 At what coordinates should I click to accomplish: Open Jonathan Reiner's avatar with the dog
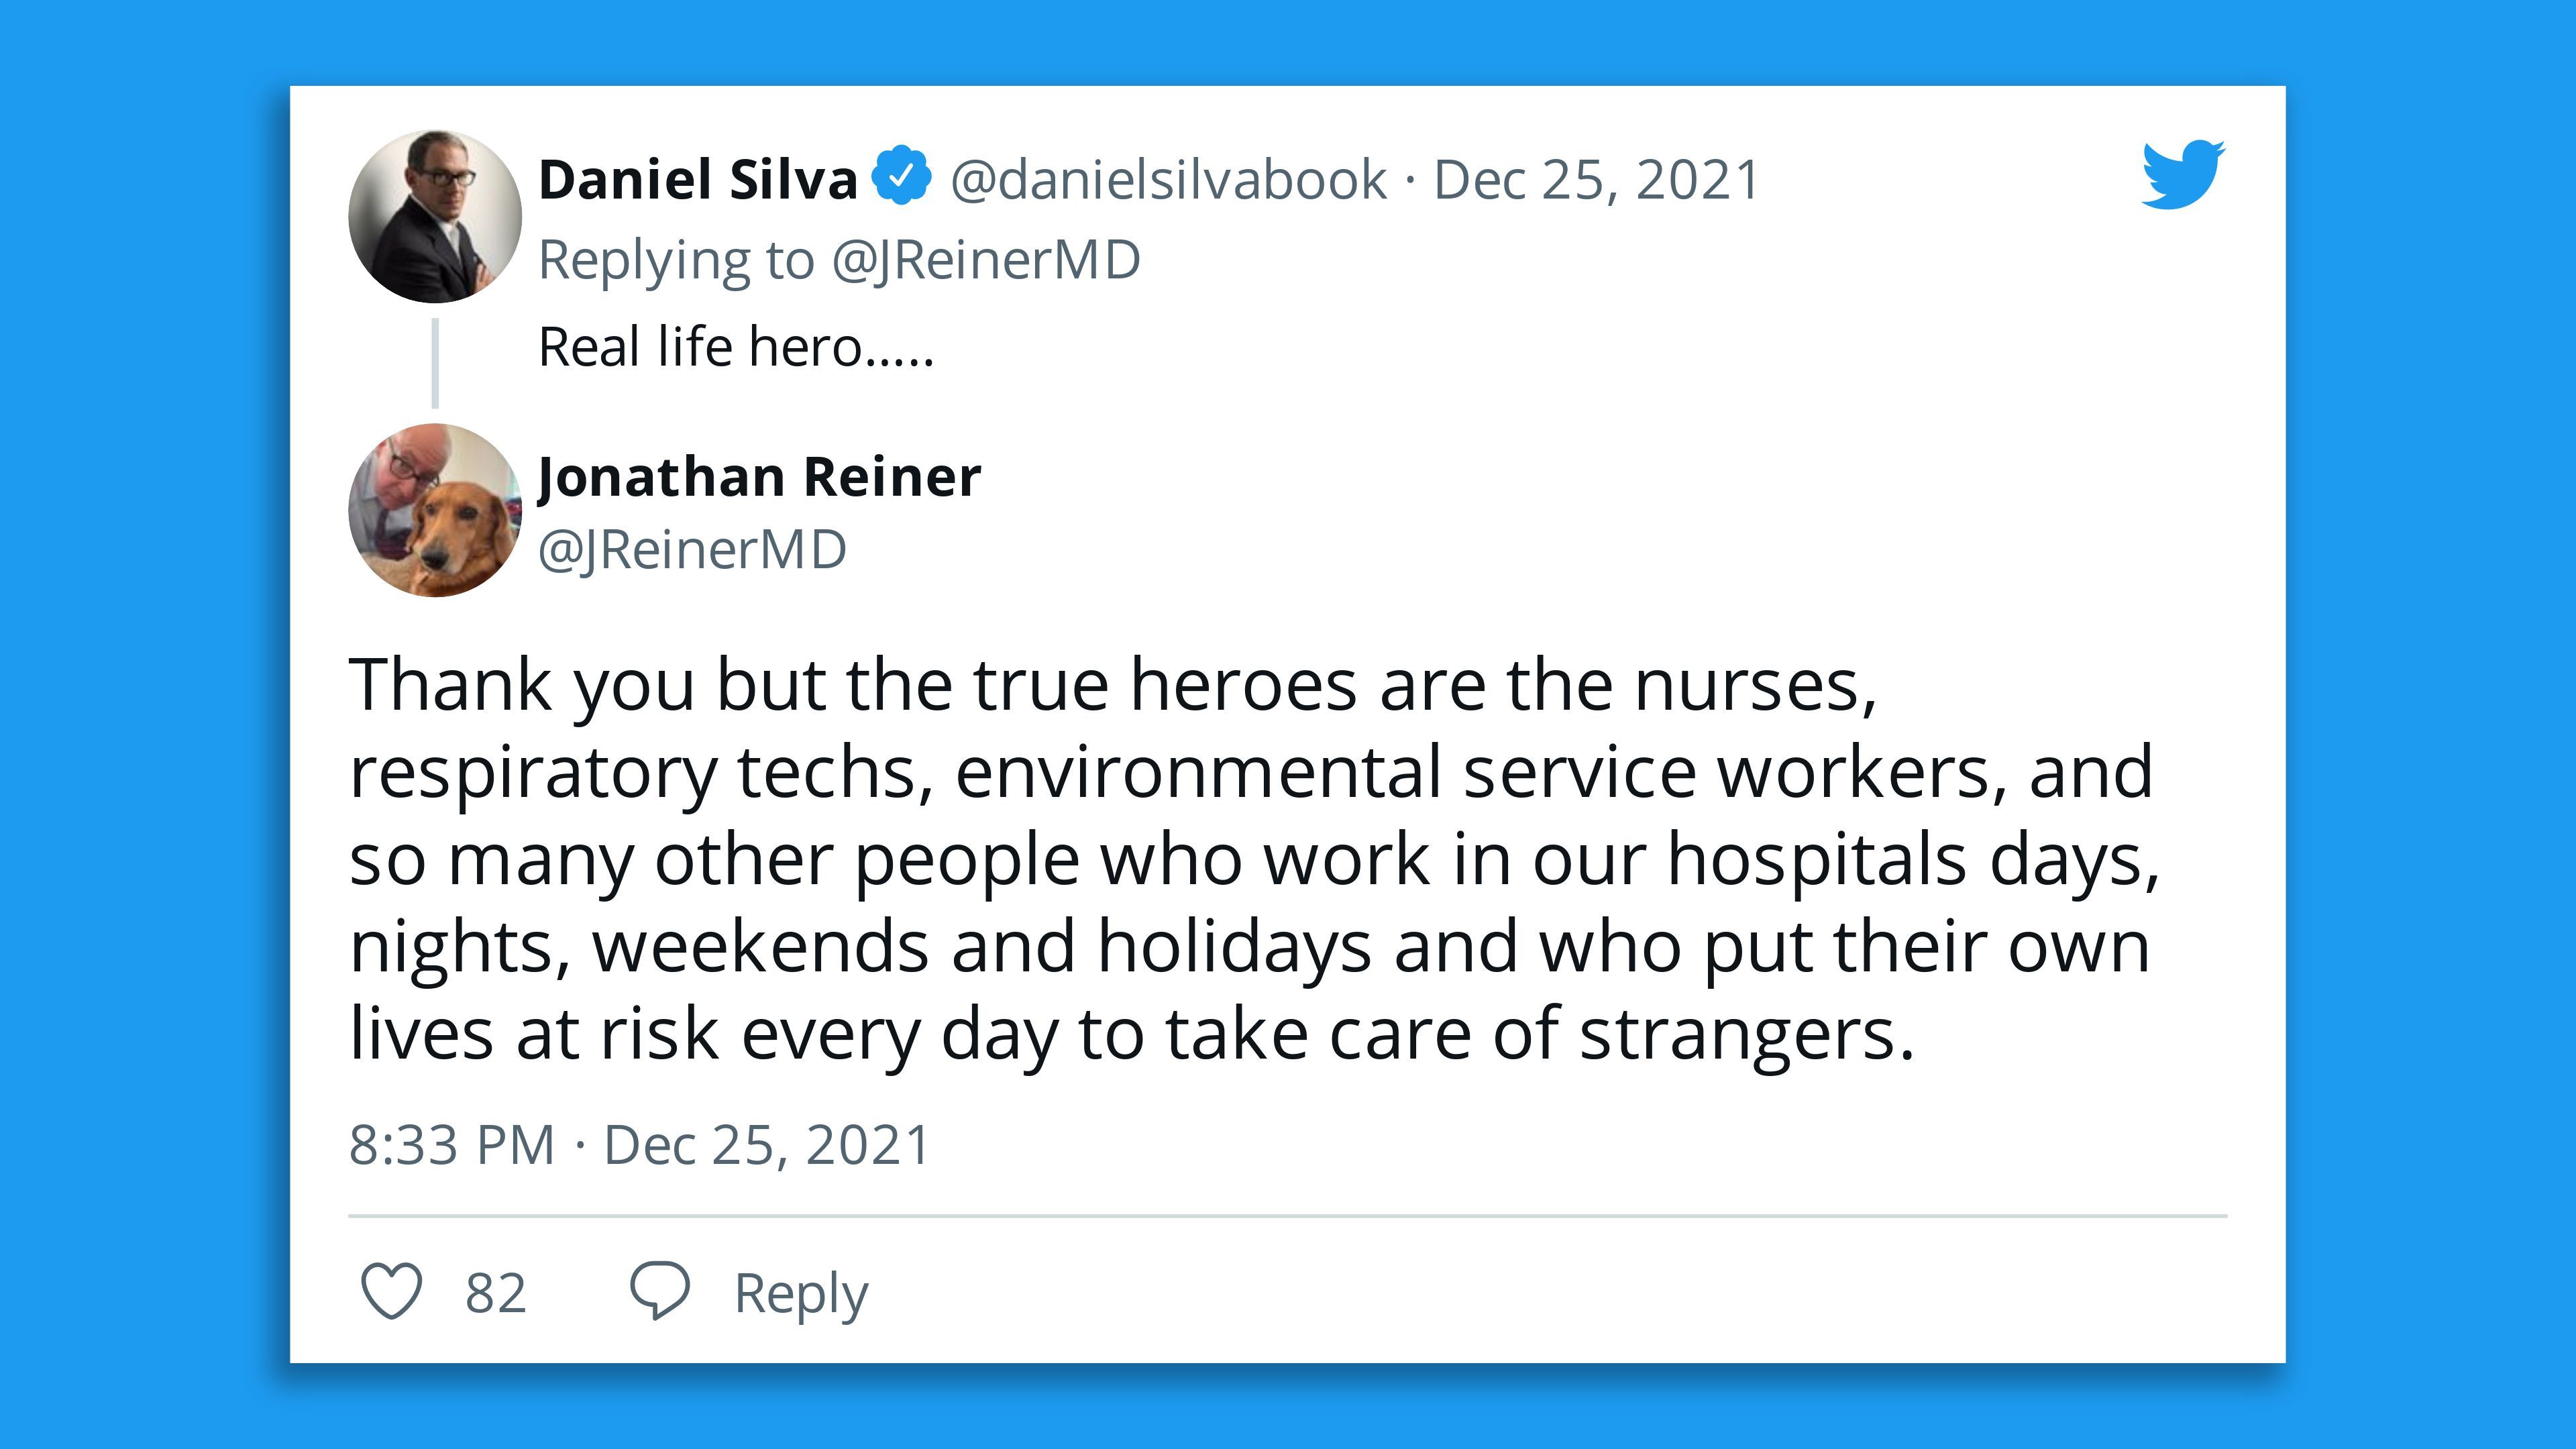tap(435, 510)
